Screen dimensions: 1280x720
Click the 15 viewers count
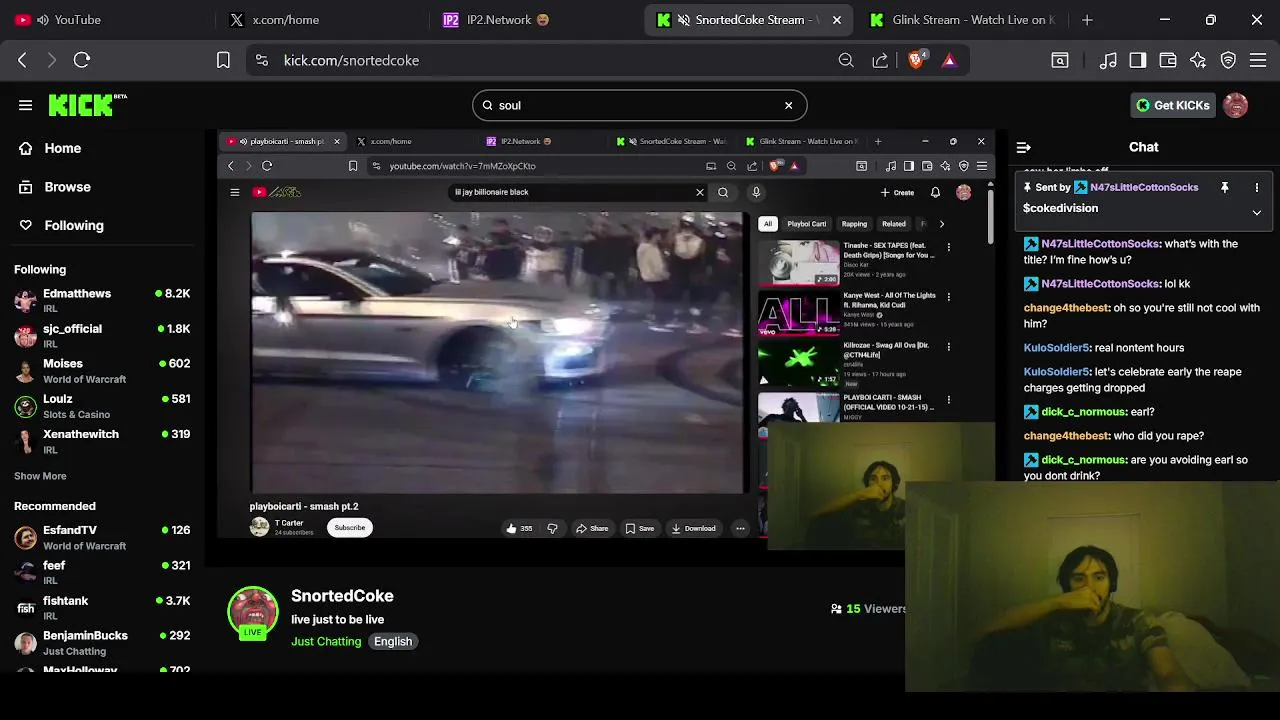tap(868, 608)
